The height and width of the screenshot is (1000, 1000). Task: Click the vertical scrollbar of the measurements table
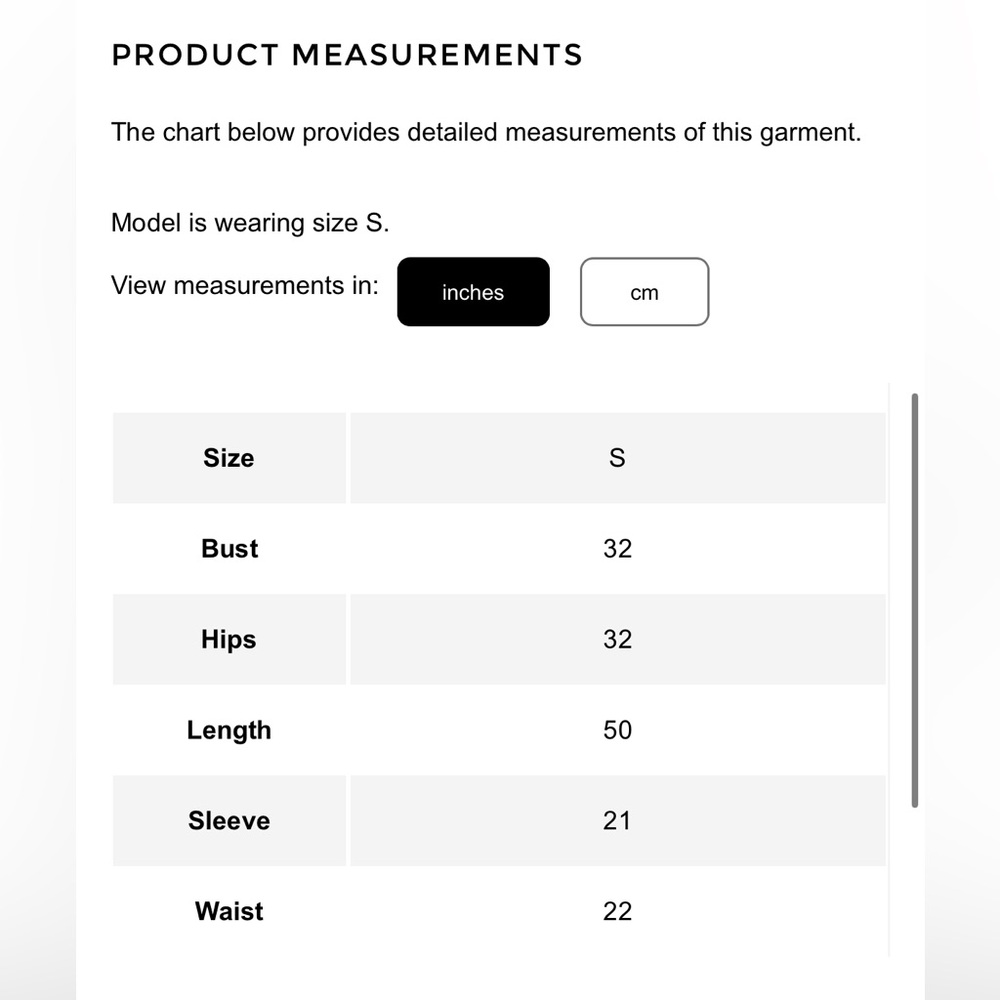(915, 600)
